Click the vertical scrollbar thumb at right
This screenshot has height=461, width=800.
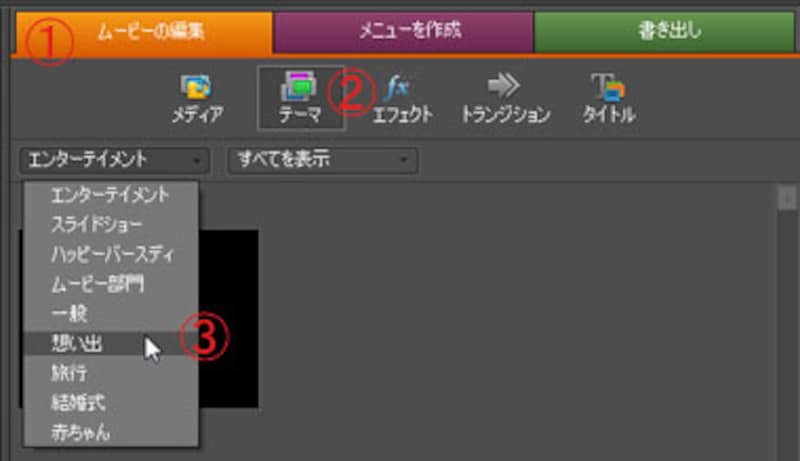click(787, 199)
